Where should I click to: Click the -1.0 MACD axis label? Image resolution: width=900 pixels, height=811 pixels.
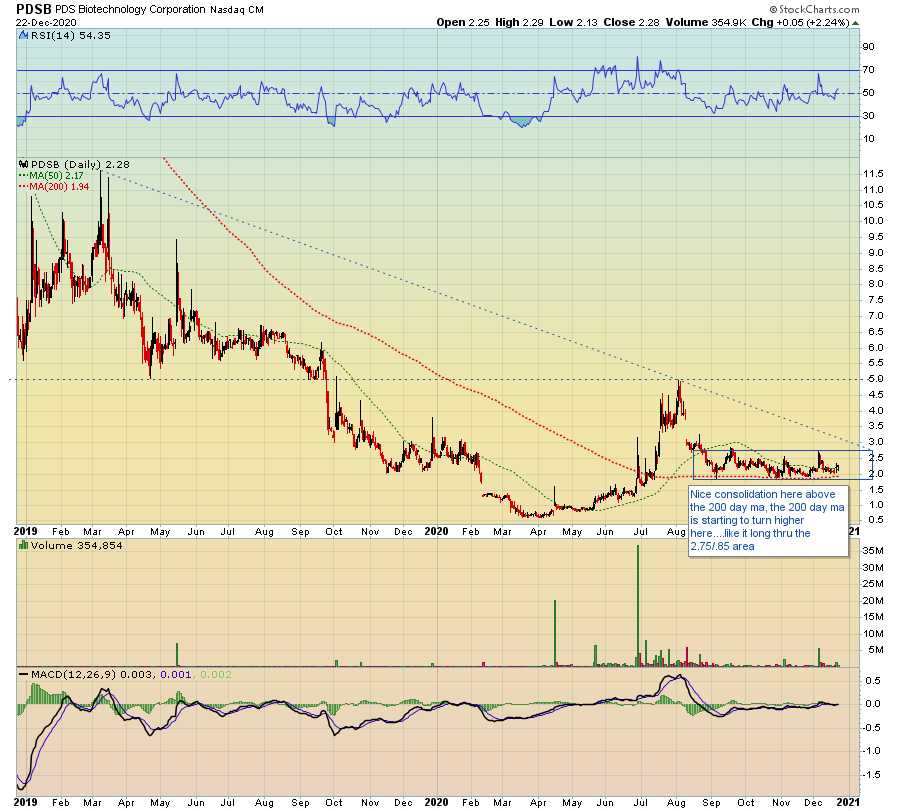(871, 751)
